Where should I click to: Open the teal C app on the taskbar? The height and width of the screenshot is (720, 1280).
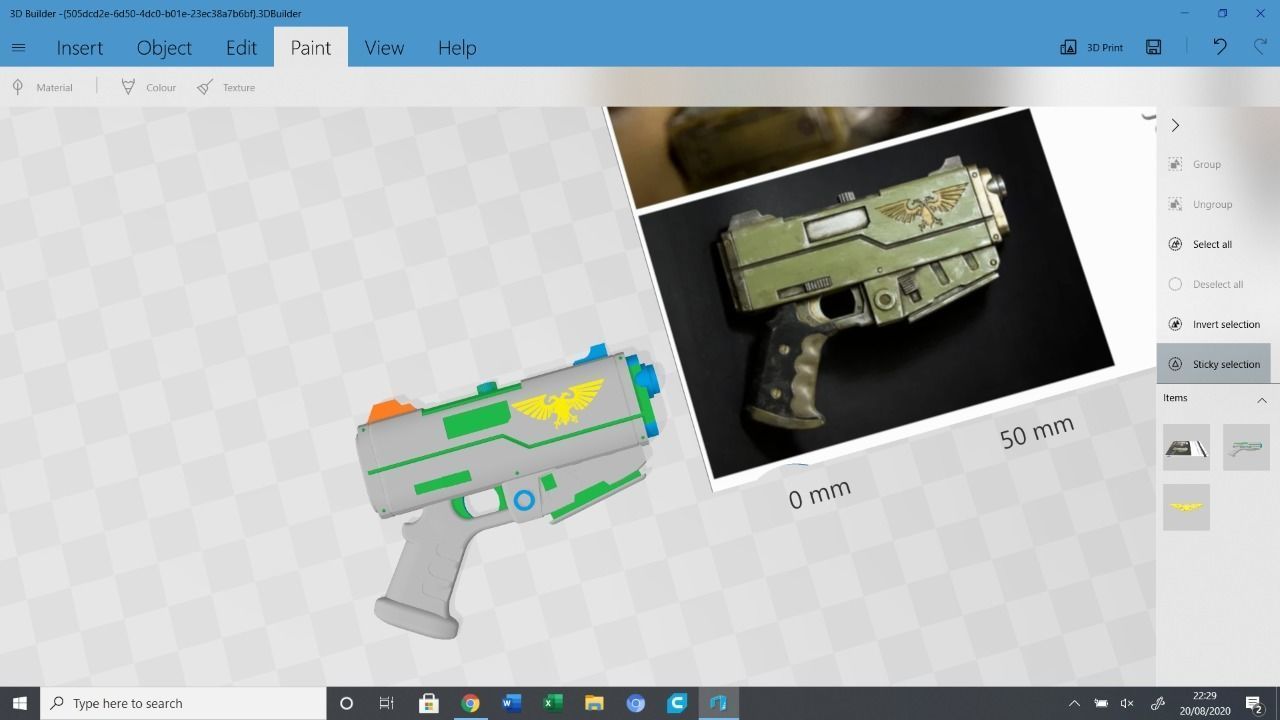pyautogui.click(x=677, y=703)
